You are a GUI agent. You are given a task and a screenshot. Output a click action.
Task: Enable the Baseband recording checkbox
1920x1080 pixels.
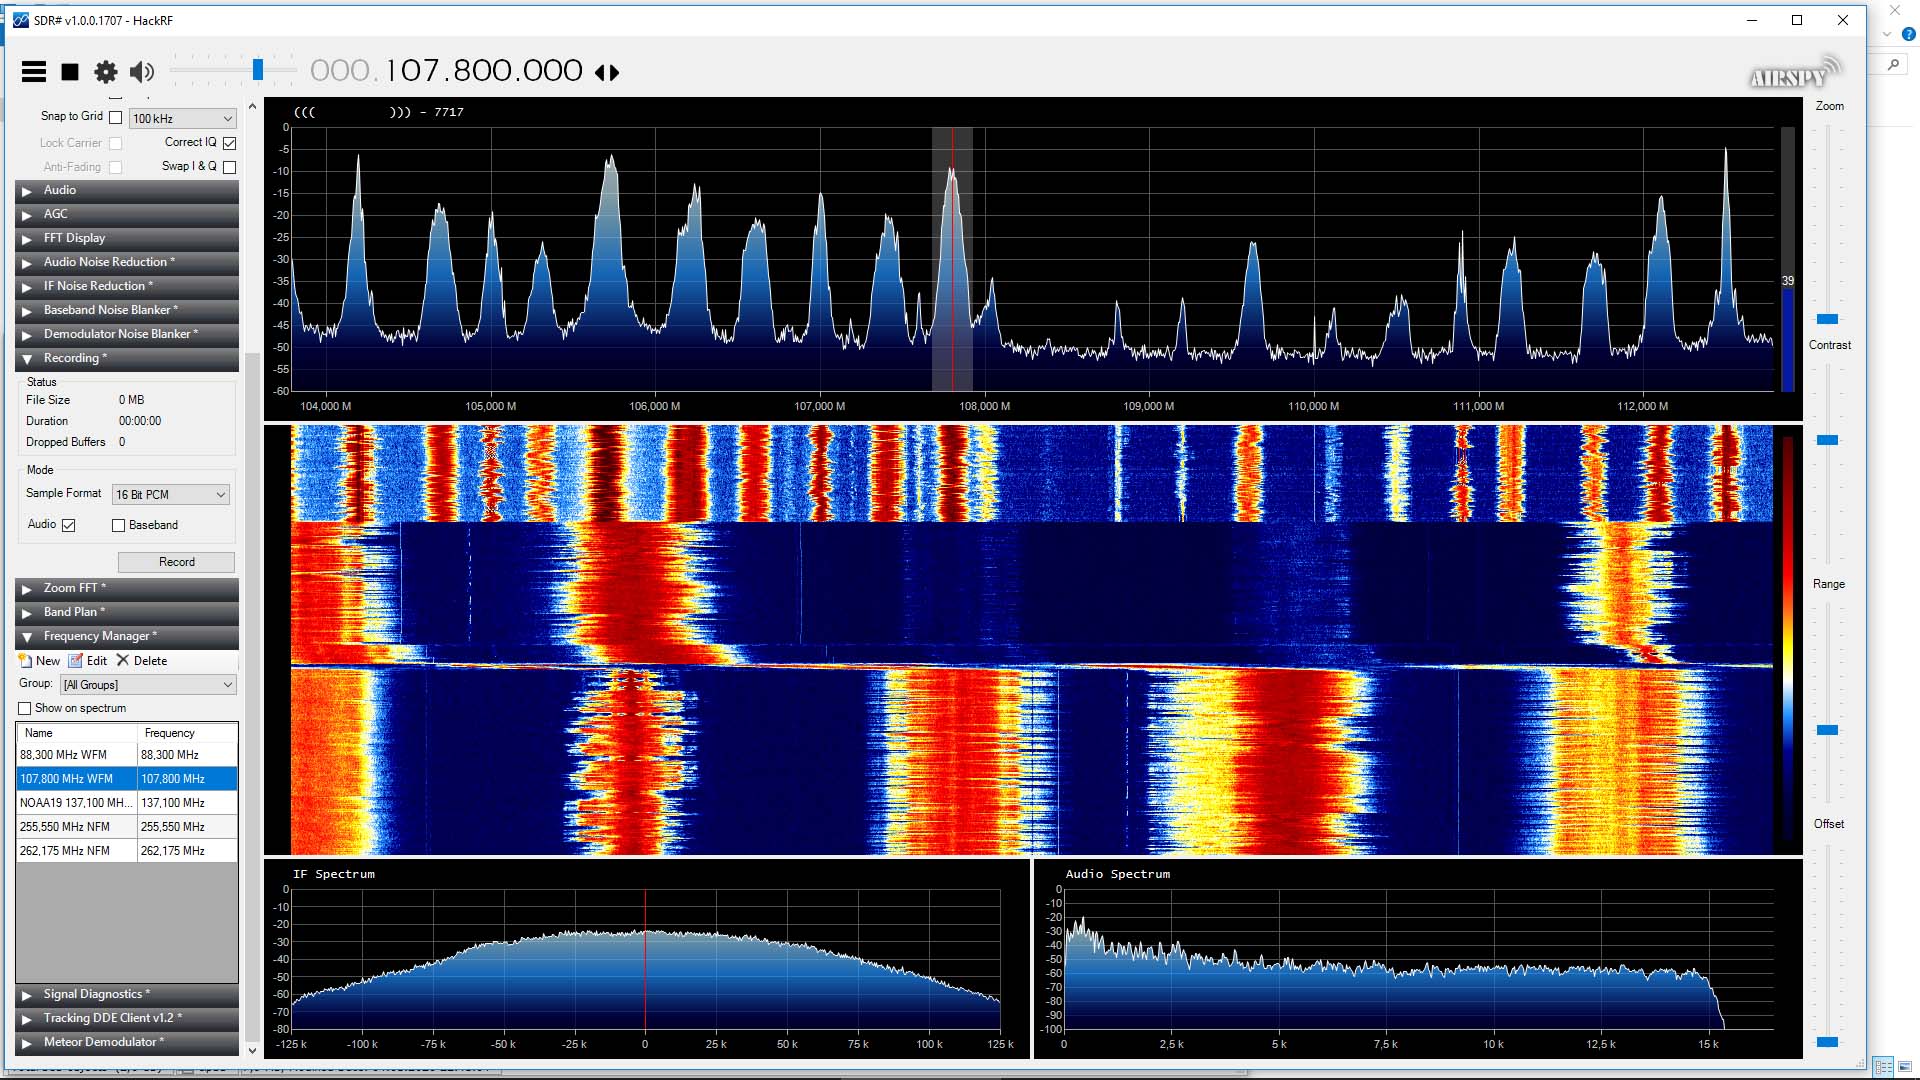click(x=118, y=525)
